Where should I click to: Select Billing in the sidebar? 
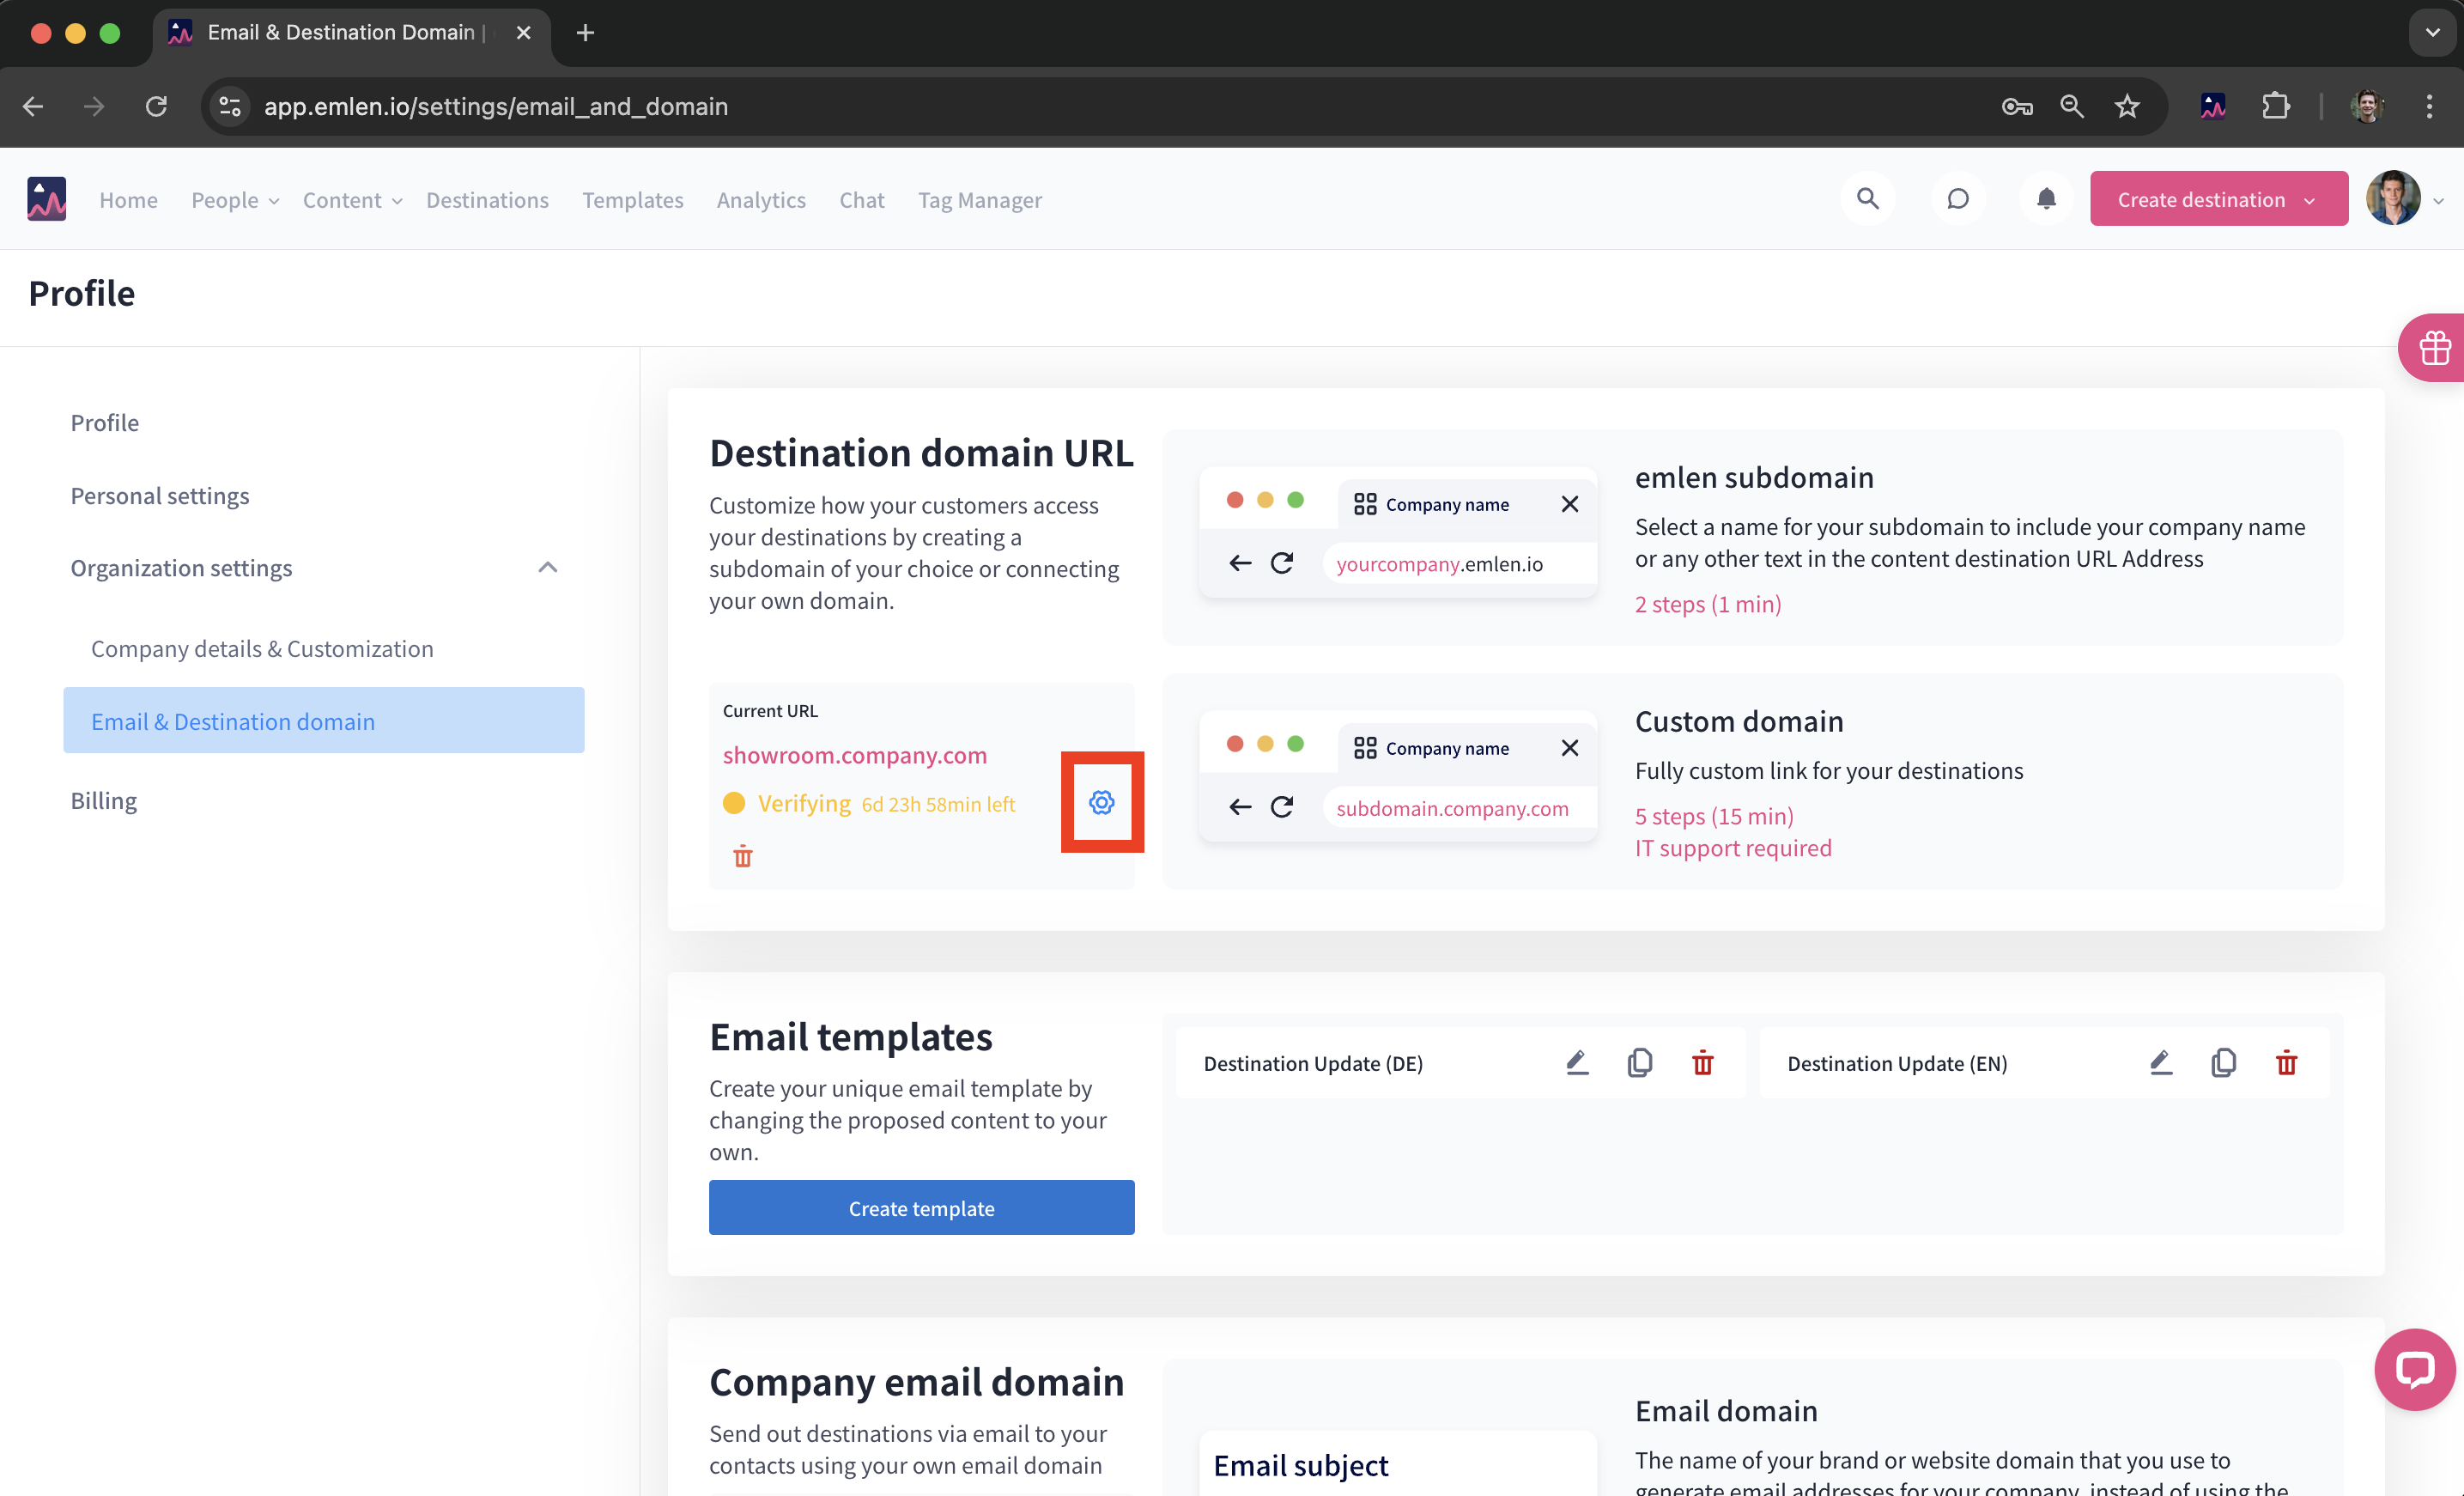click(103, 800)
